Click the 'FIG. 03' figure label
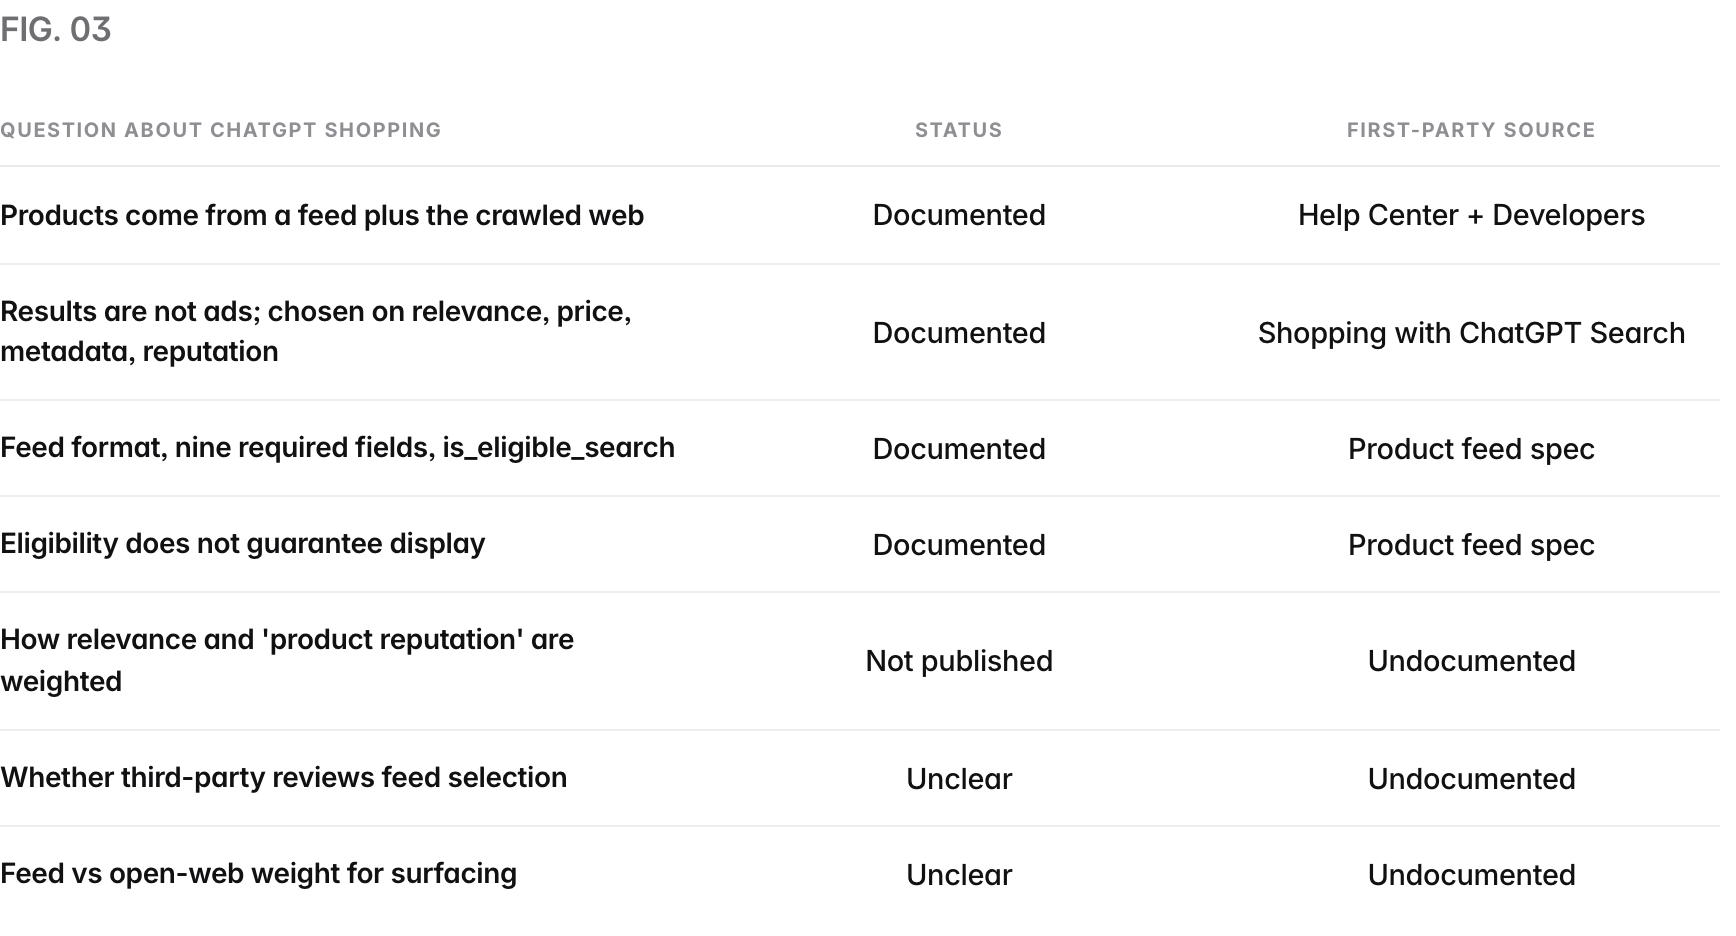The width and height of the screenshot is (1736, 936). (56, 30)
